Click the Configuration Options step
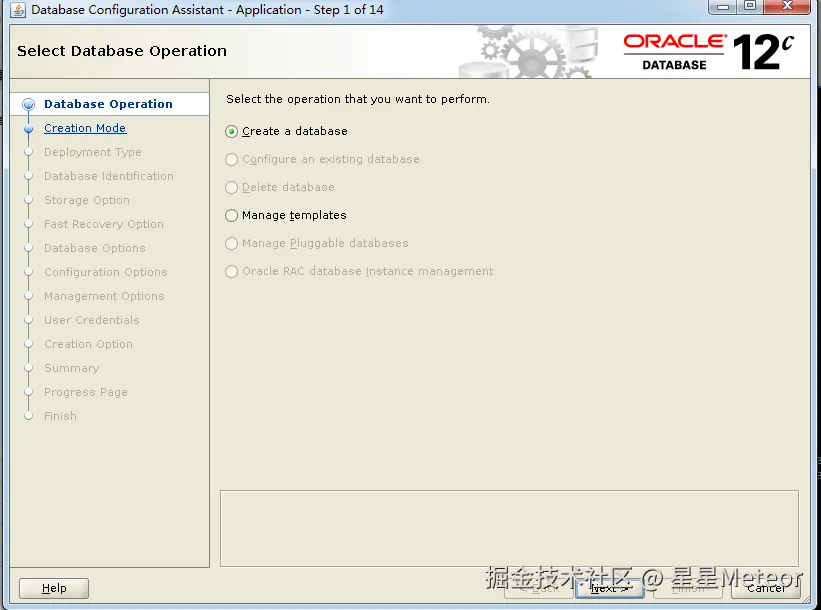This screenshot has width=821, height=610. [106, 272]
